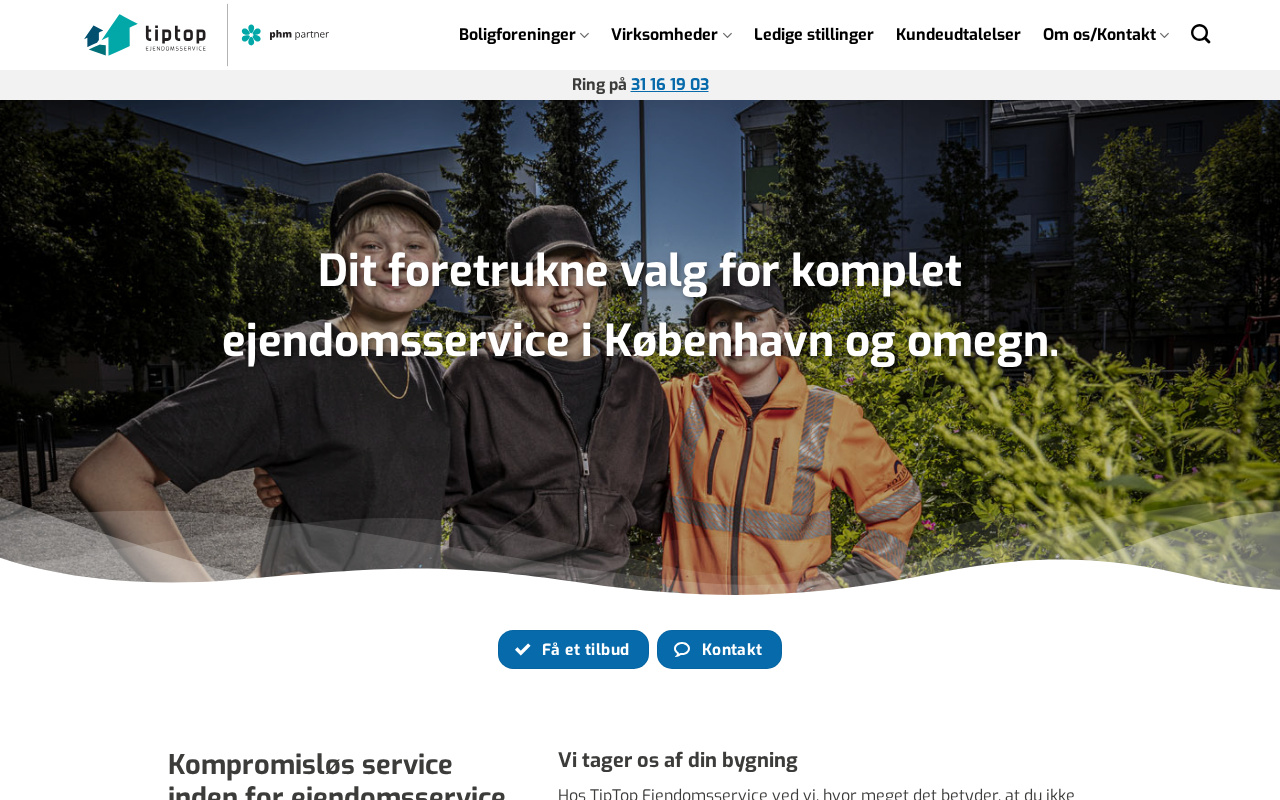Open the search magnifier icon
This screenshot has width=1280, height=800.
point(1200,34)
